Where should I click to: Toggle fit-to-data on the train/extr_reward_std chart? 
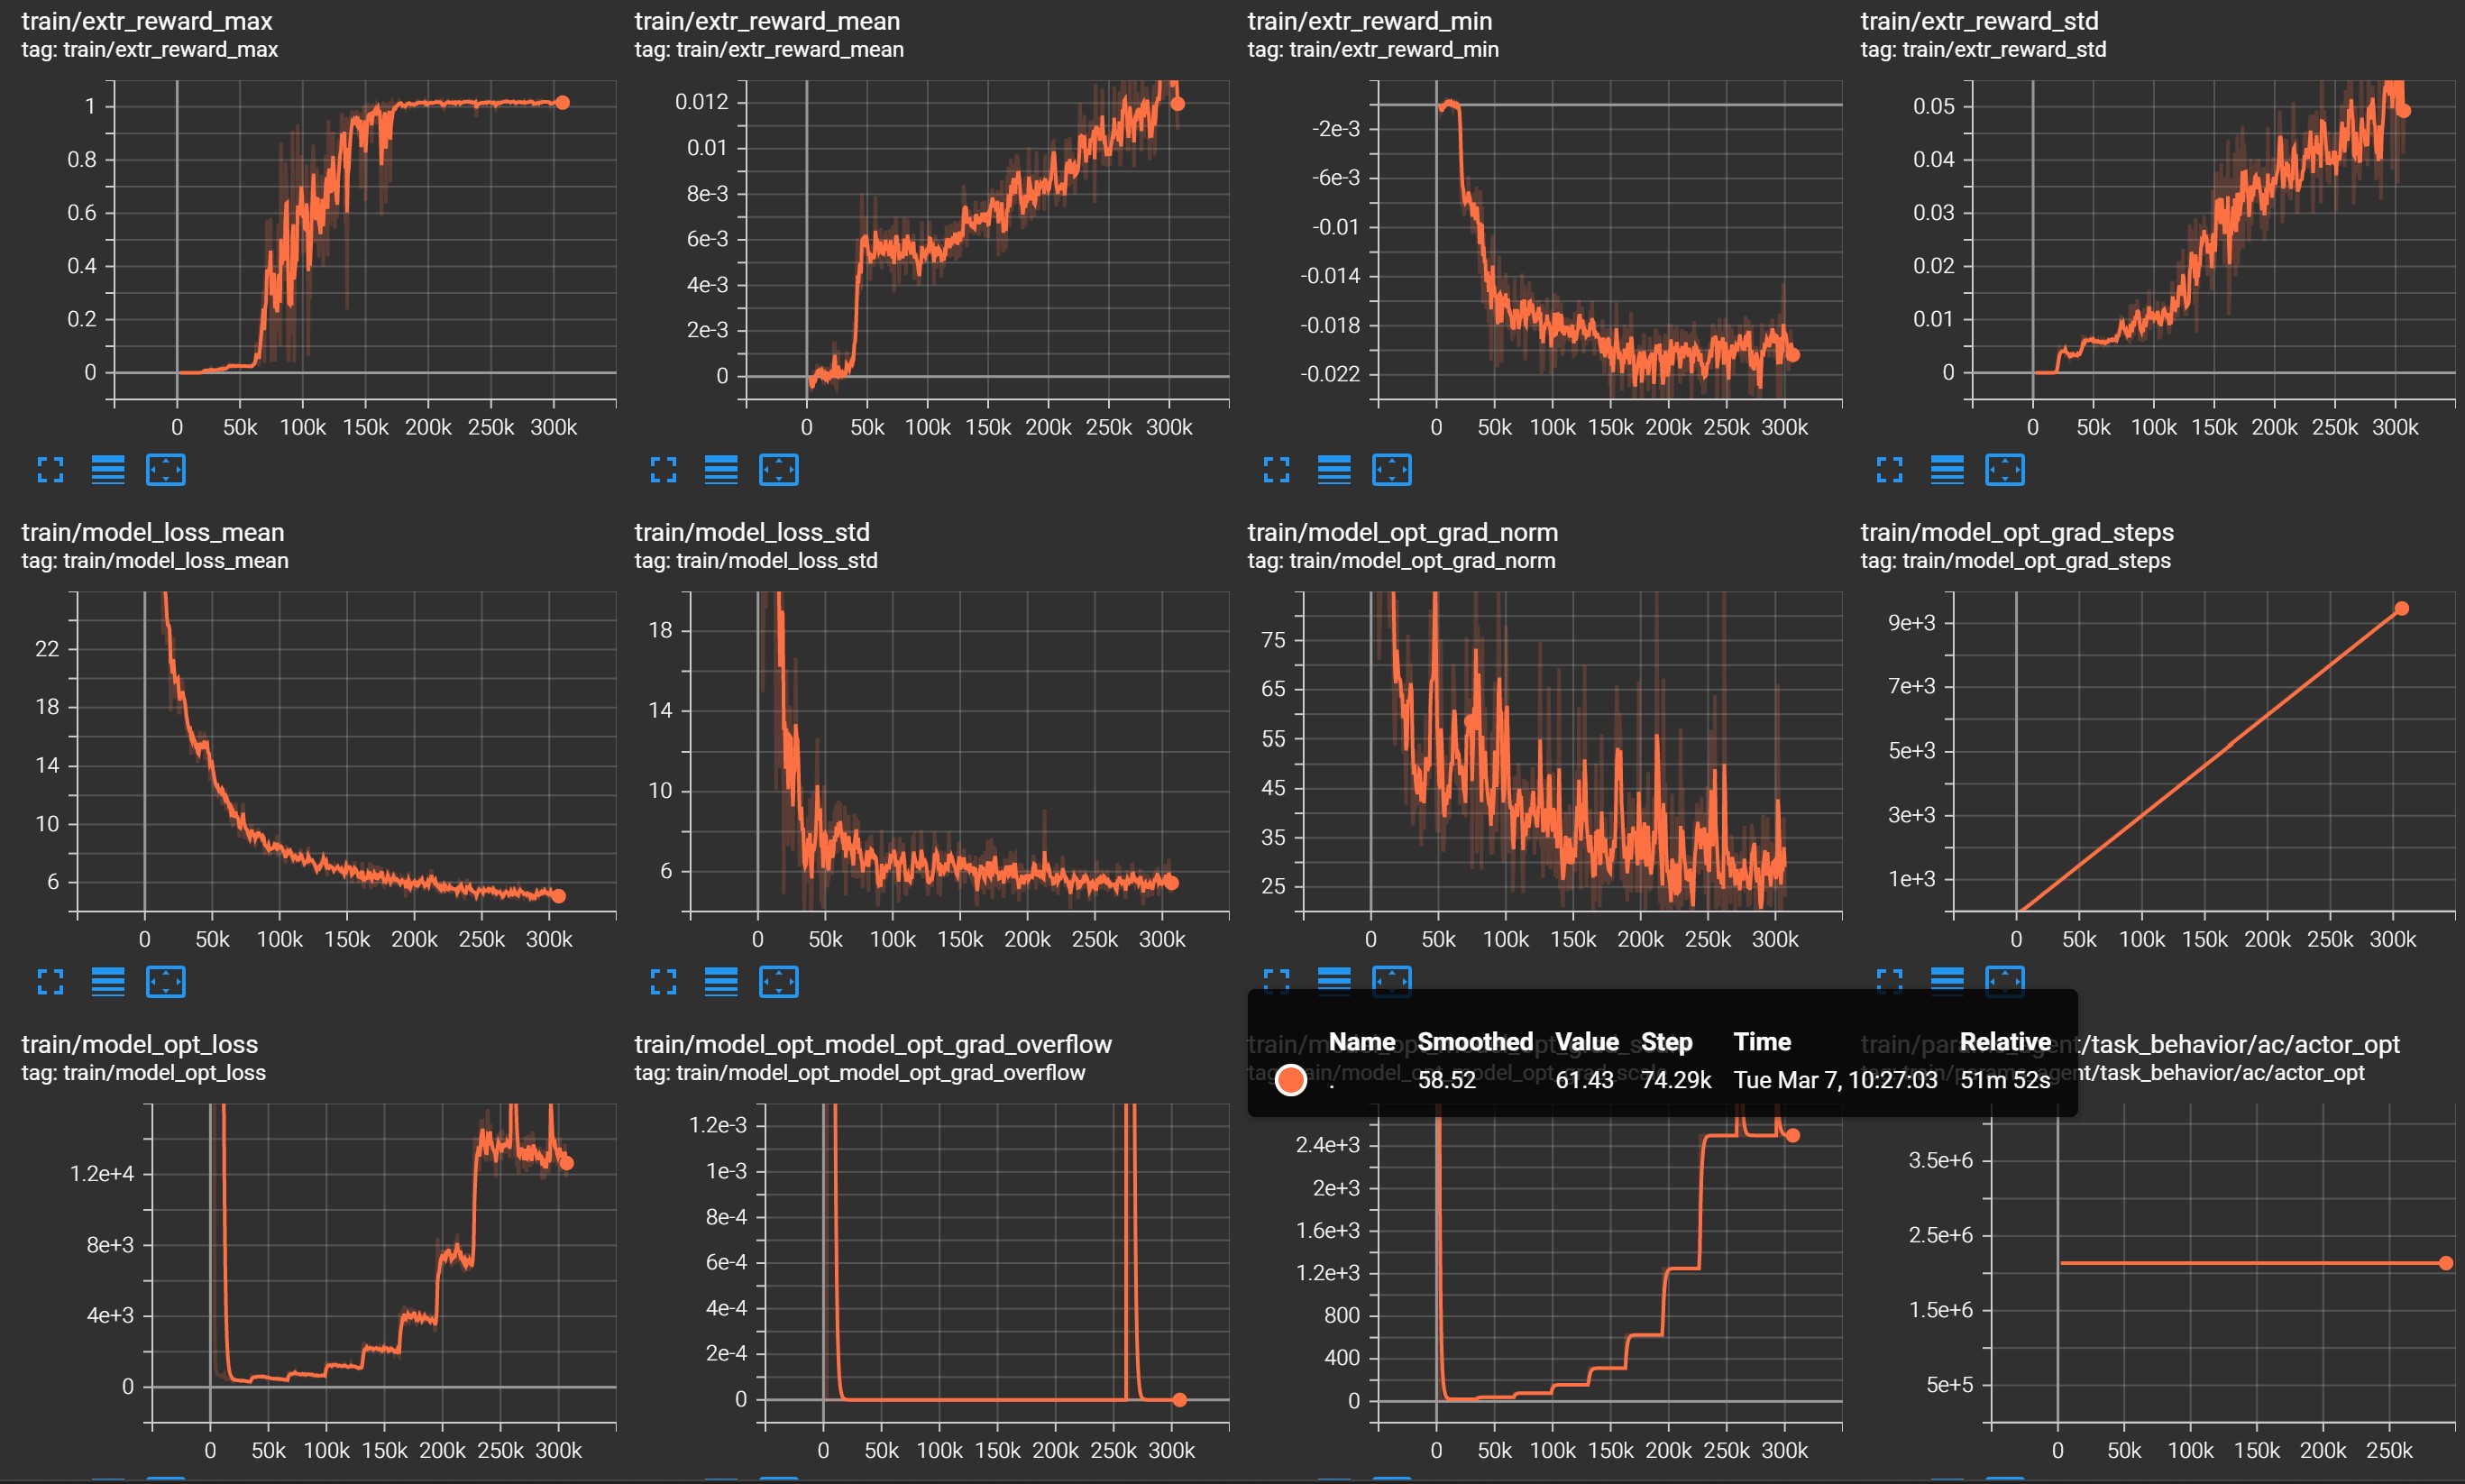pos(2006,470)
